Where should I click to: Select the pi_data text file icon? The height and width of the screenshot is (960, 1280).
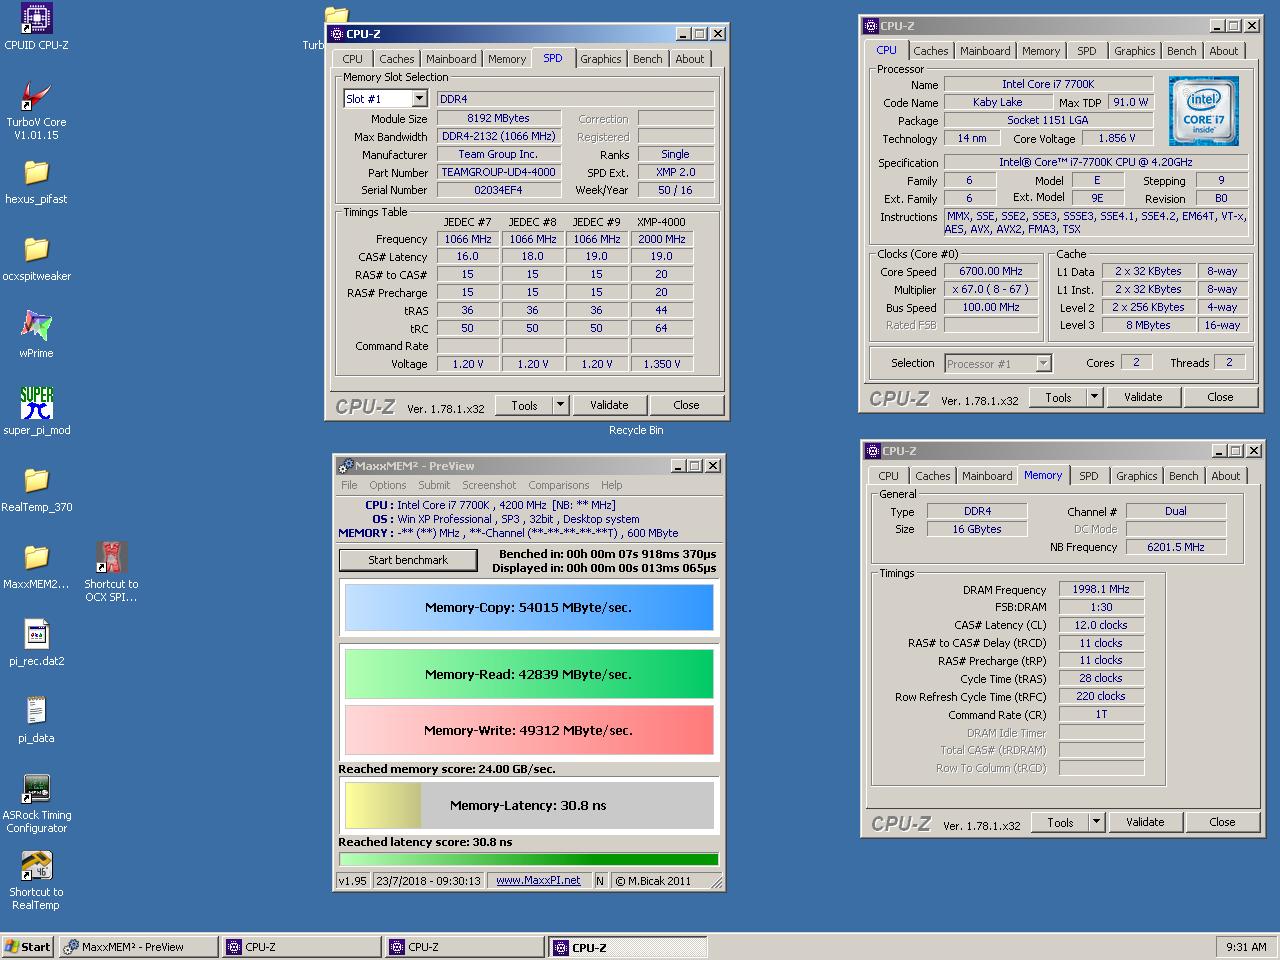(x=36, y=712)
